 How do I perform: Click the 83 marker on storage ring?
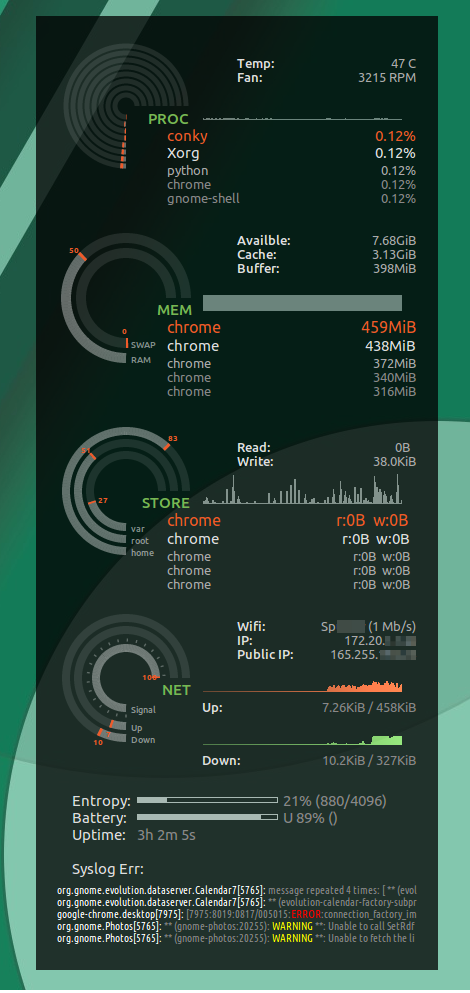pos(173,439)
